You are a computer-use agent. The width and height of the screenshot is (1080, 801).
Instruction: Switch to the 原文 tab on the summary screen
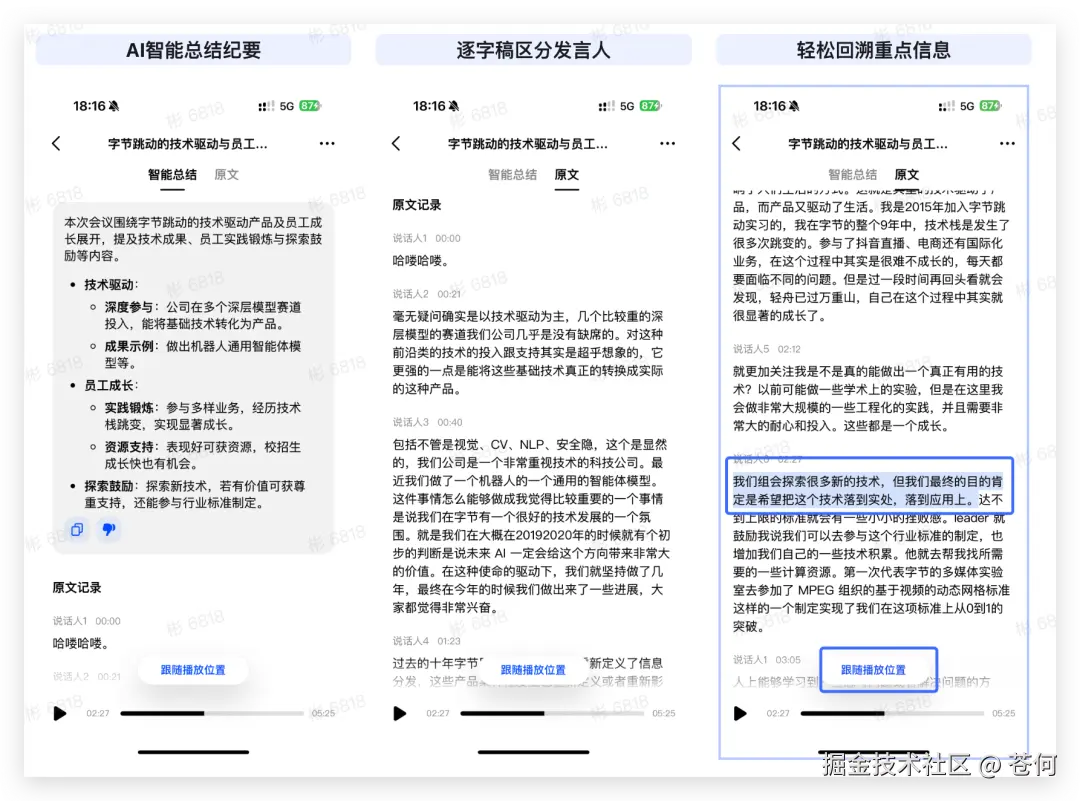coord(225,174)
